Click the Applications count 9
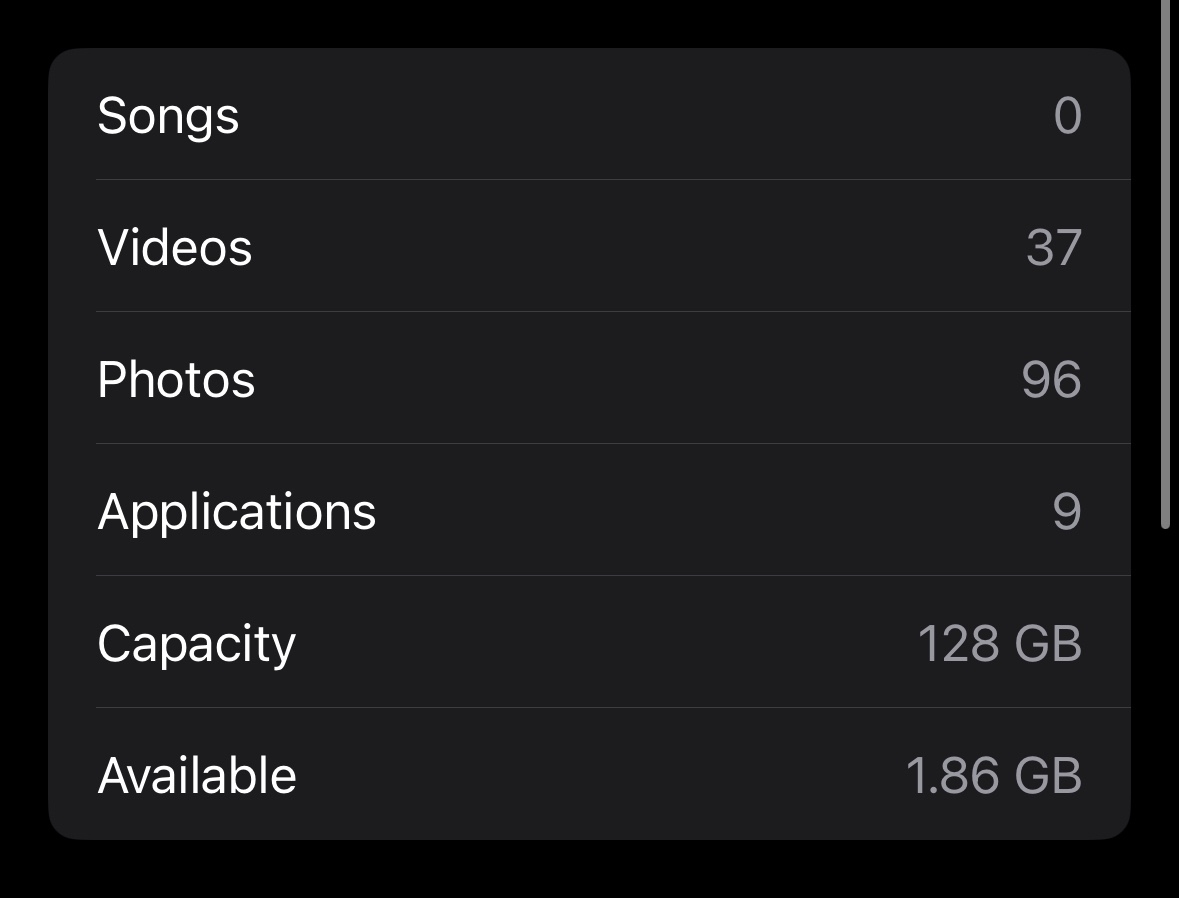Screen dimensions: 1179x898 (x=1066, y=512)
